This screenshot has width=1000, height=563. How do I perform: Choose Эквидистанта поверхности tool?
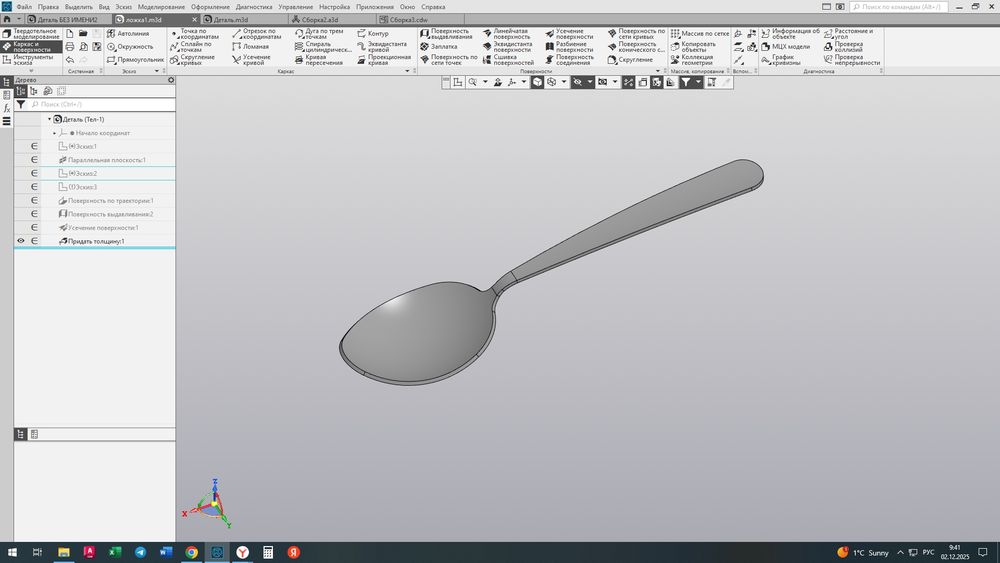pyautogui.click(x=507, y=47)
